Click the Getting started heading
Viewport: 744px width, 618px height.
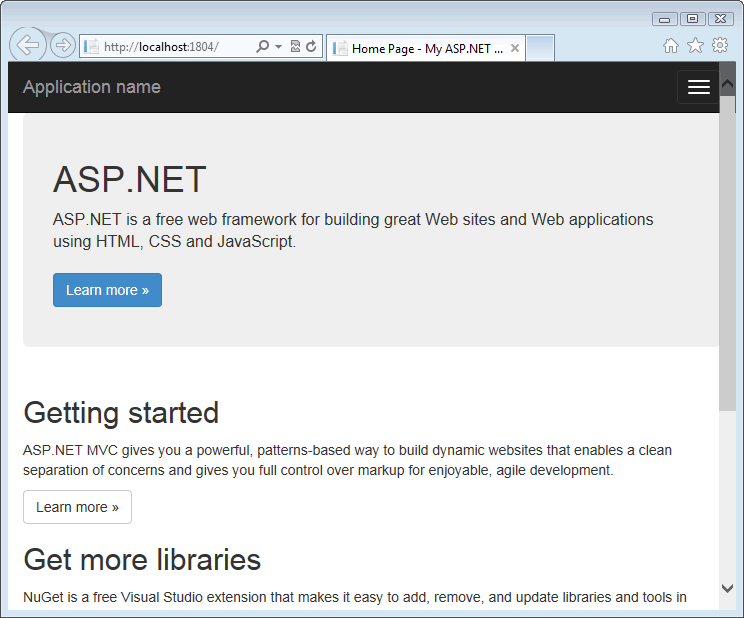[x=121, y=412]
